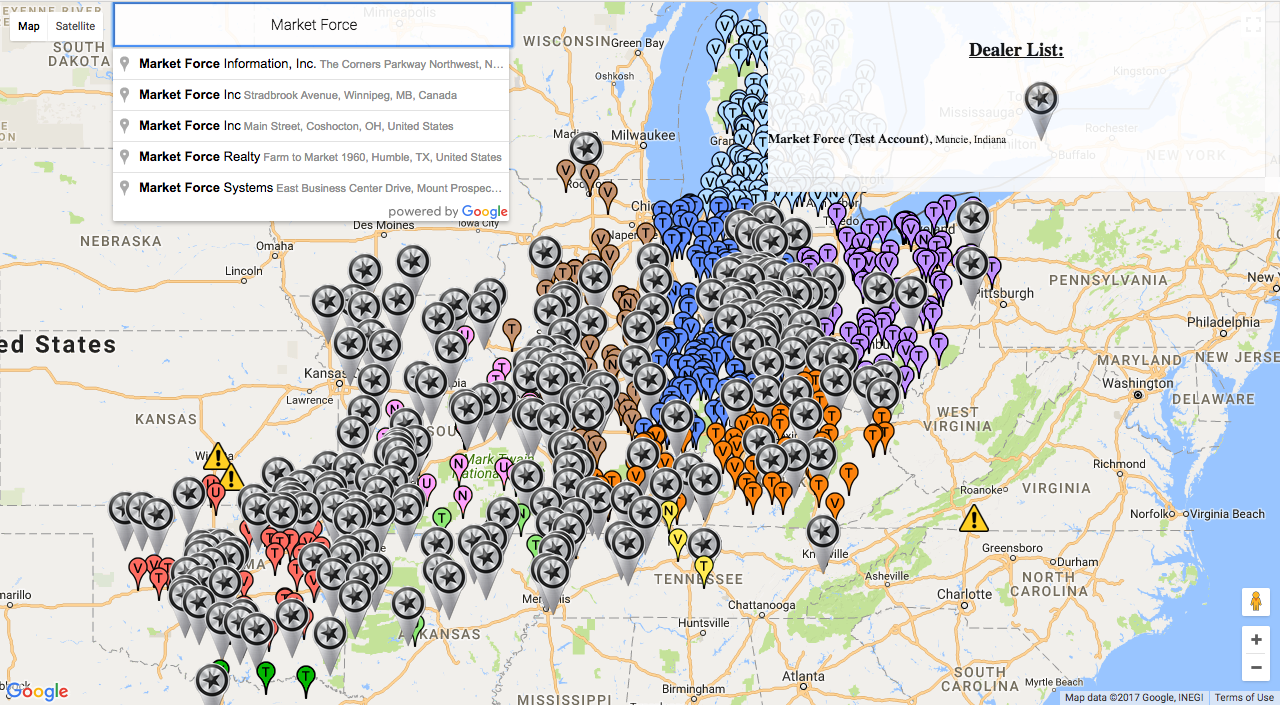Image resolution: width=1280 pixels, height=705 pixels.
Task: Select Market Force Realty in Humble, TX
Action: pos(312,157)
